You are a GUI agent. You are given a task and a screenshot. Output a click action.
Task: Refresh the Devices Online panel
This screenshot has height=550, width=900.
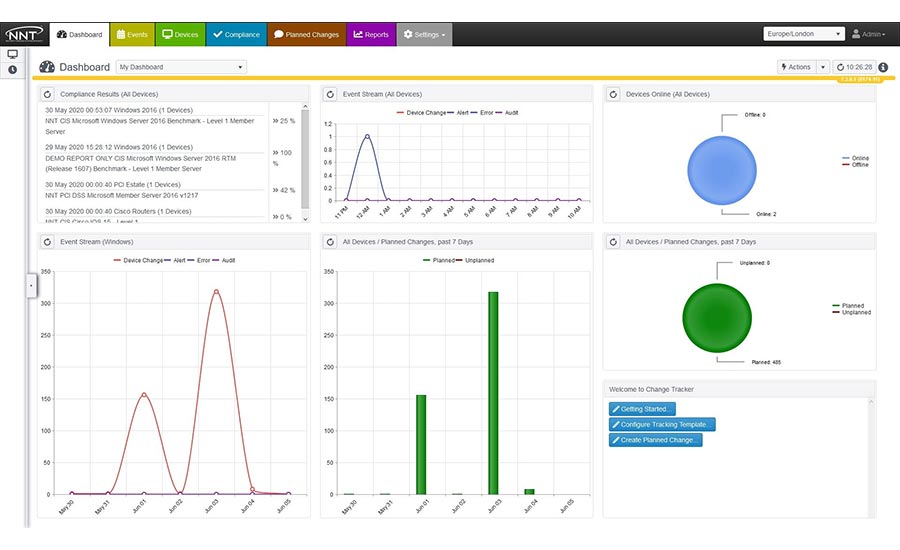point(612,94)
